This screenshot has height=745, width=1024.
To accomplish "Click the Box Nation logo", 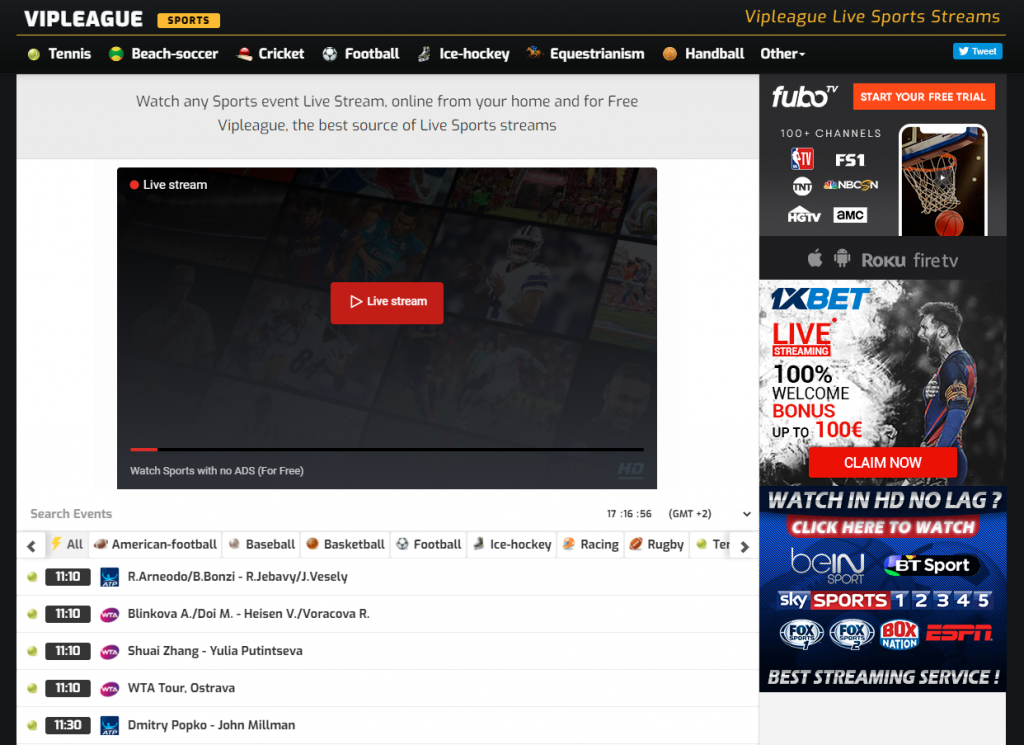I will coord(899,635).
